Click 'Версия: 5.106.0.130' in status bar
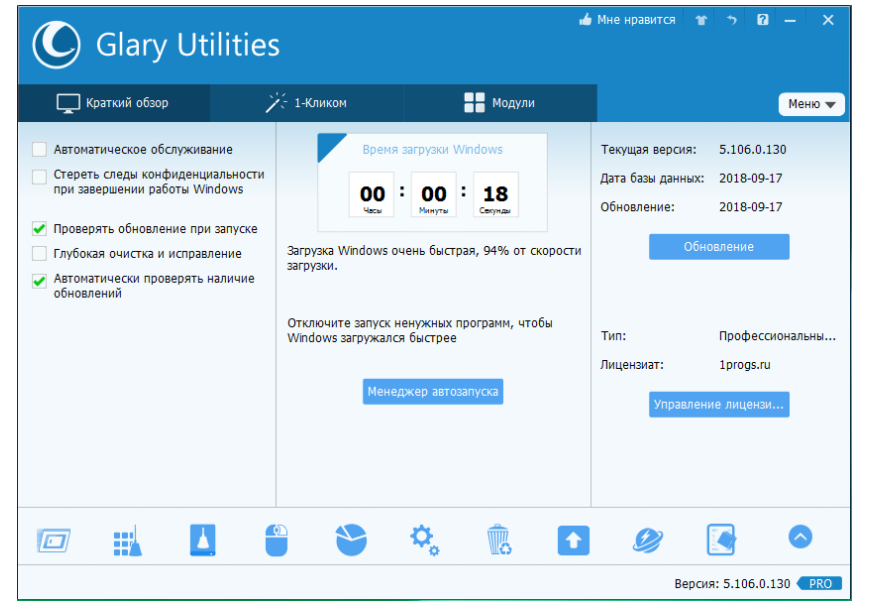This screenshot has width=872, height=607. click(732, 584)
